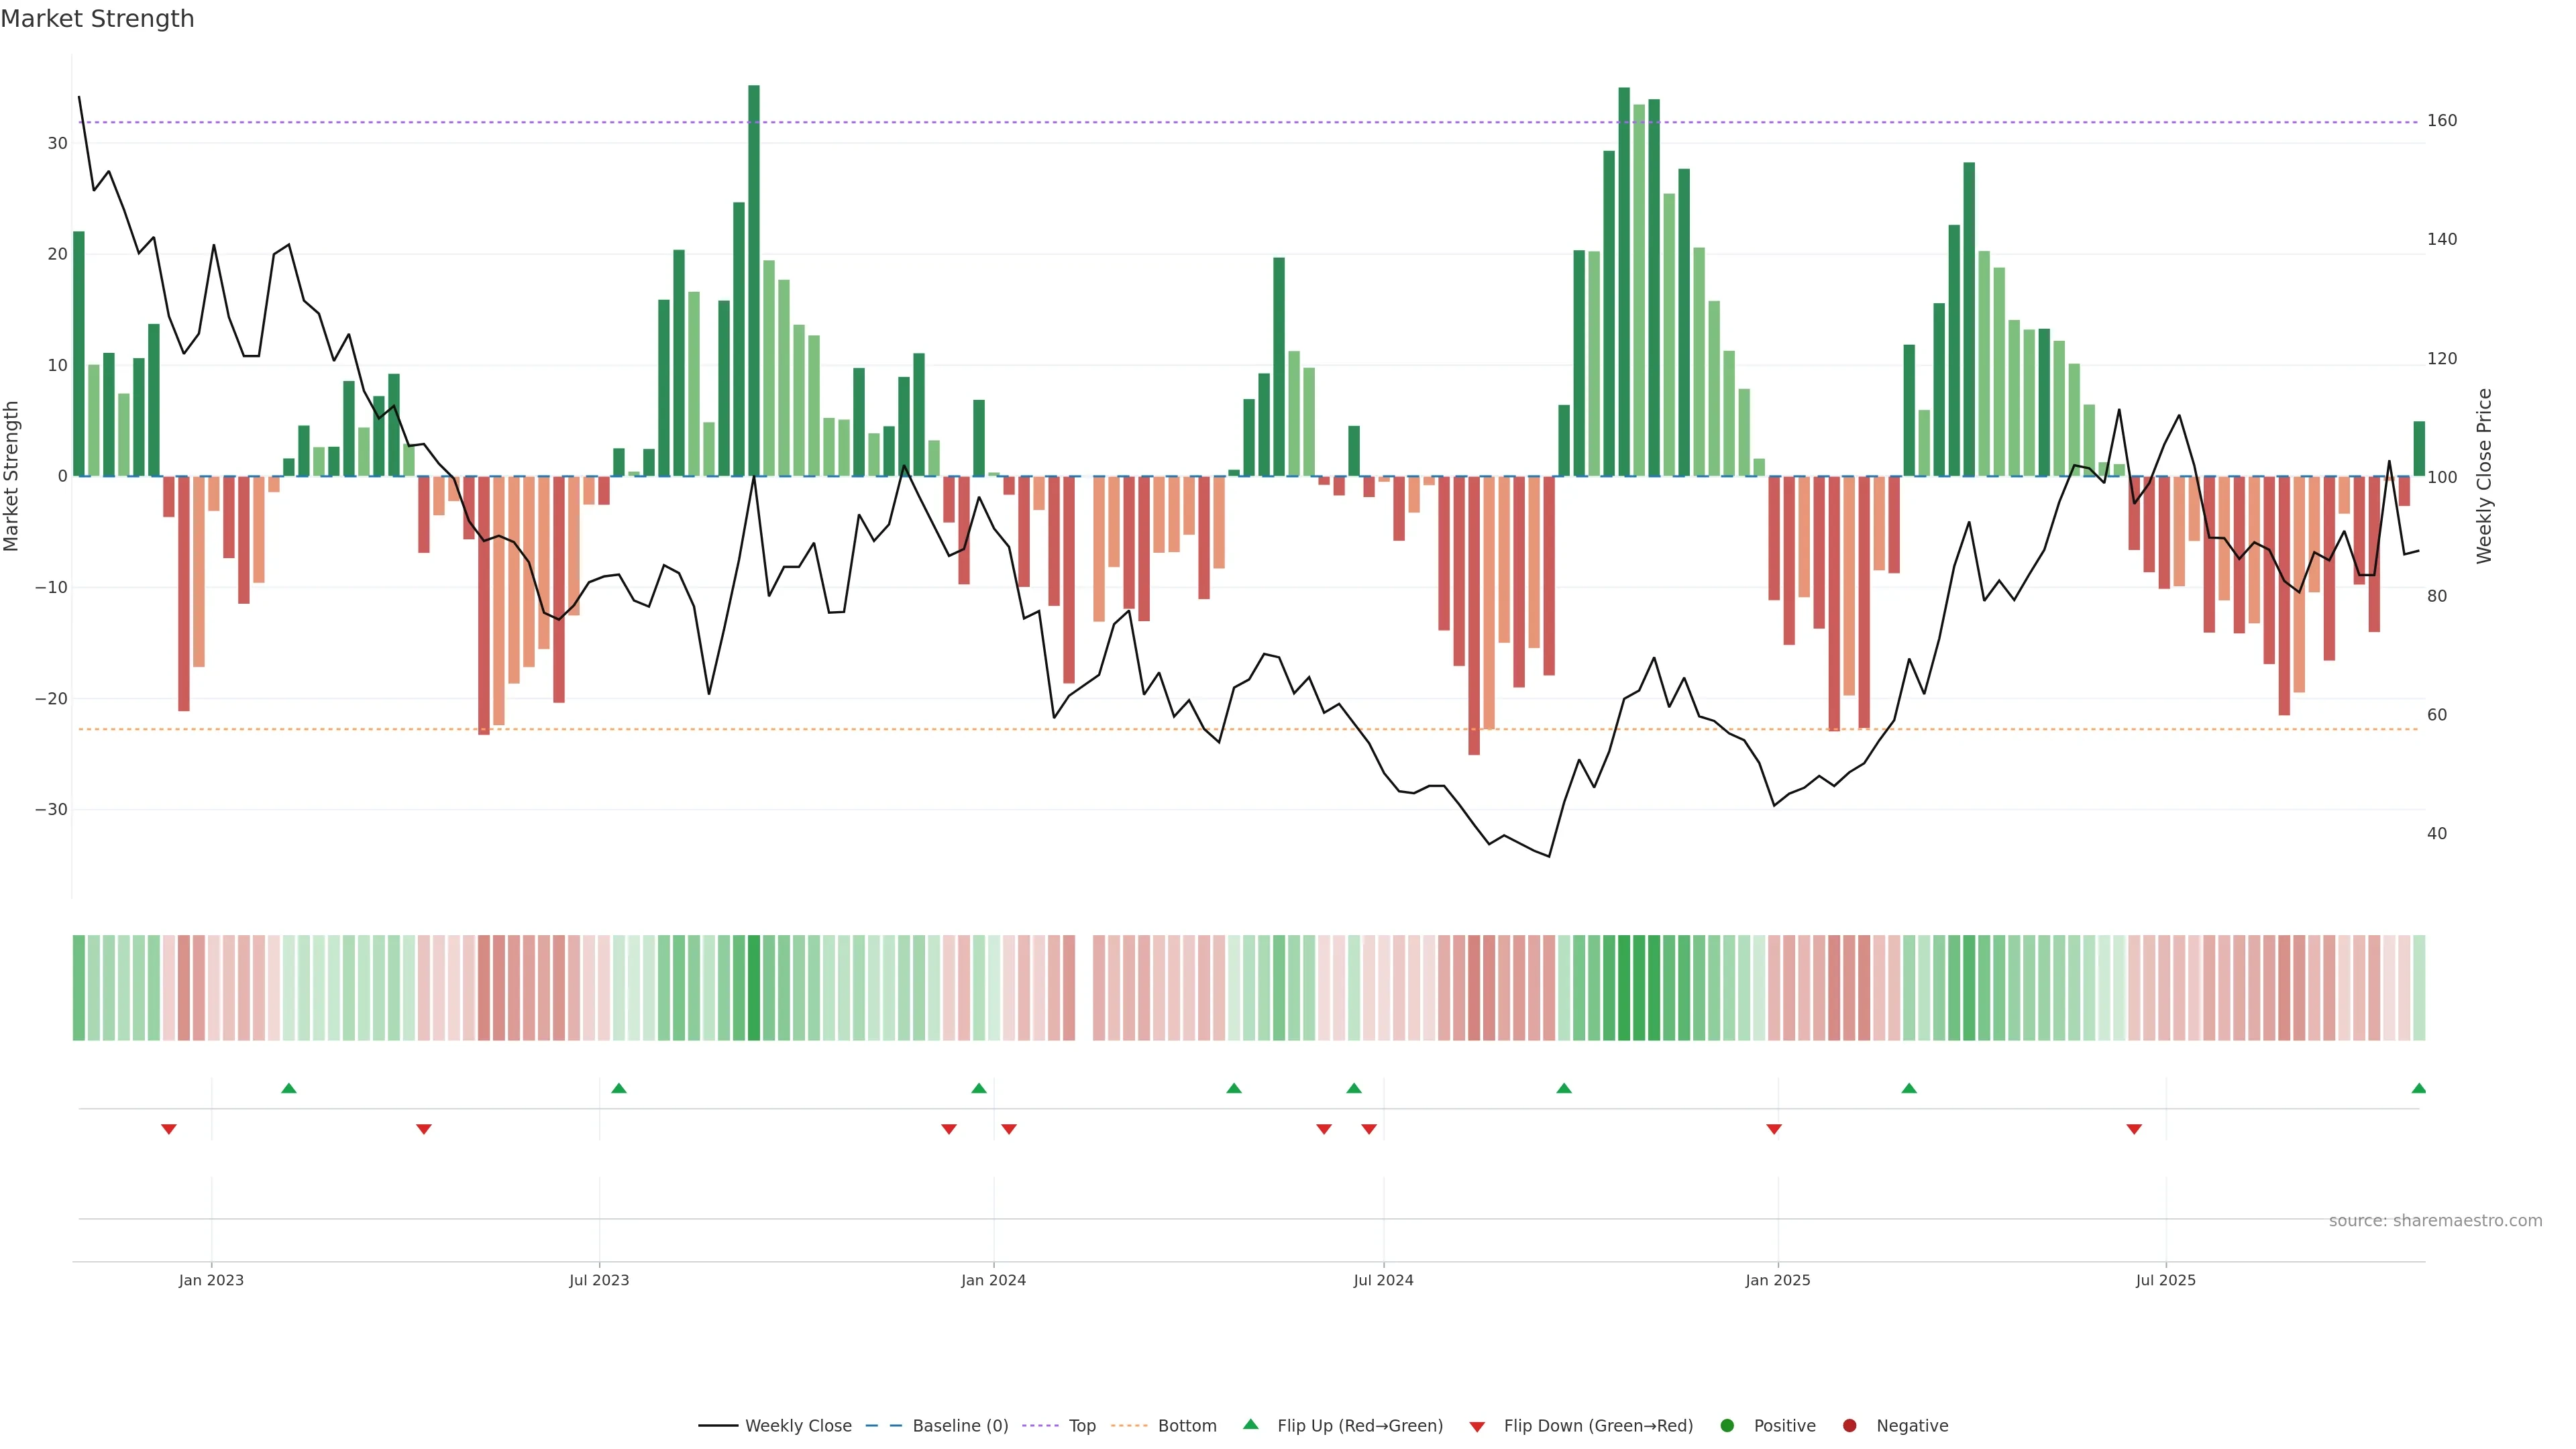Click the Positive green circle legend icon

(1727, 1426)
